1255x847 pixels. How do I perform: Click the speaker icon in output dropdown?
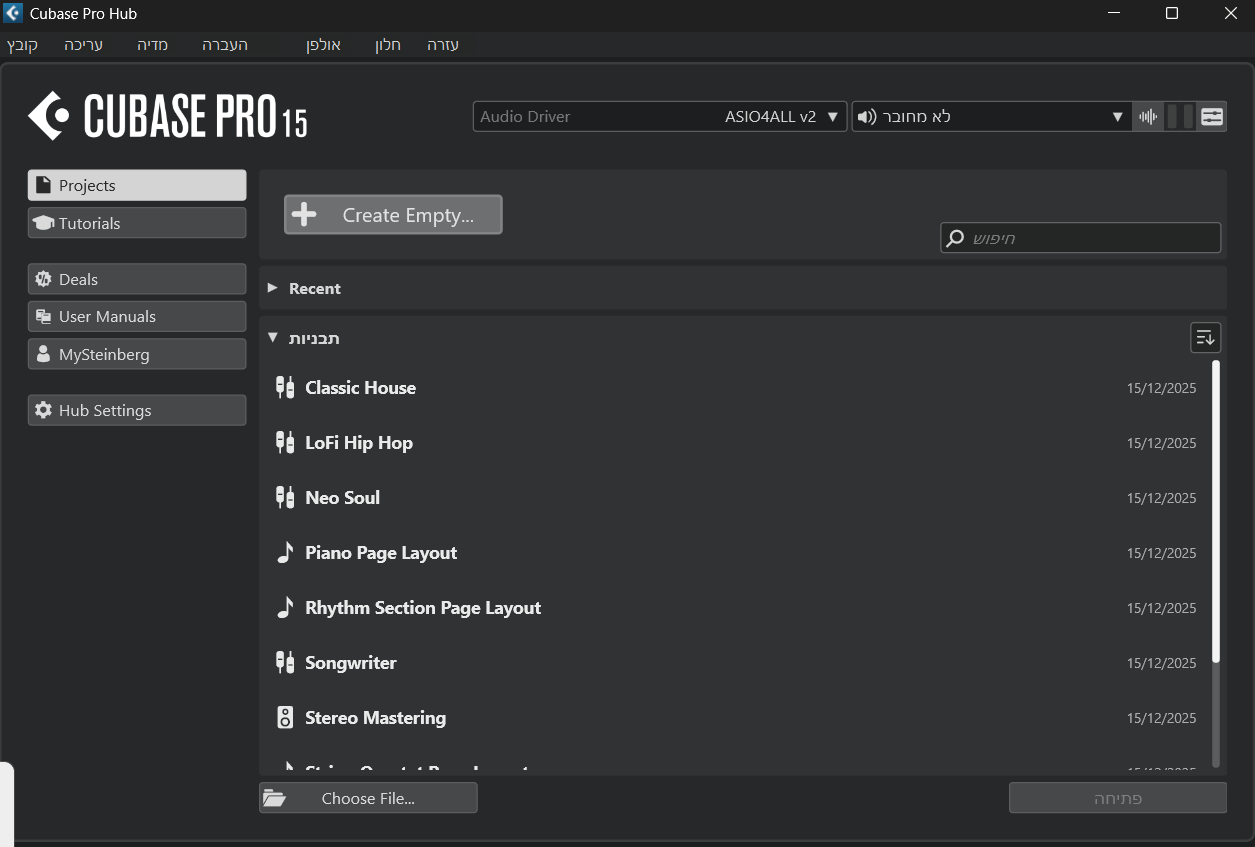tap(867, 116)
